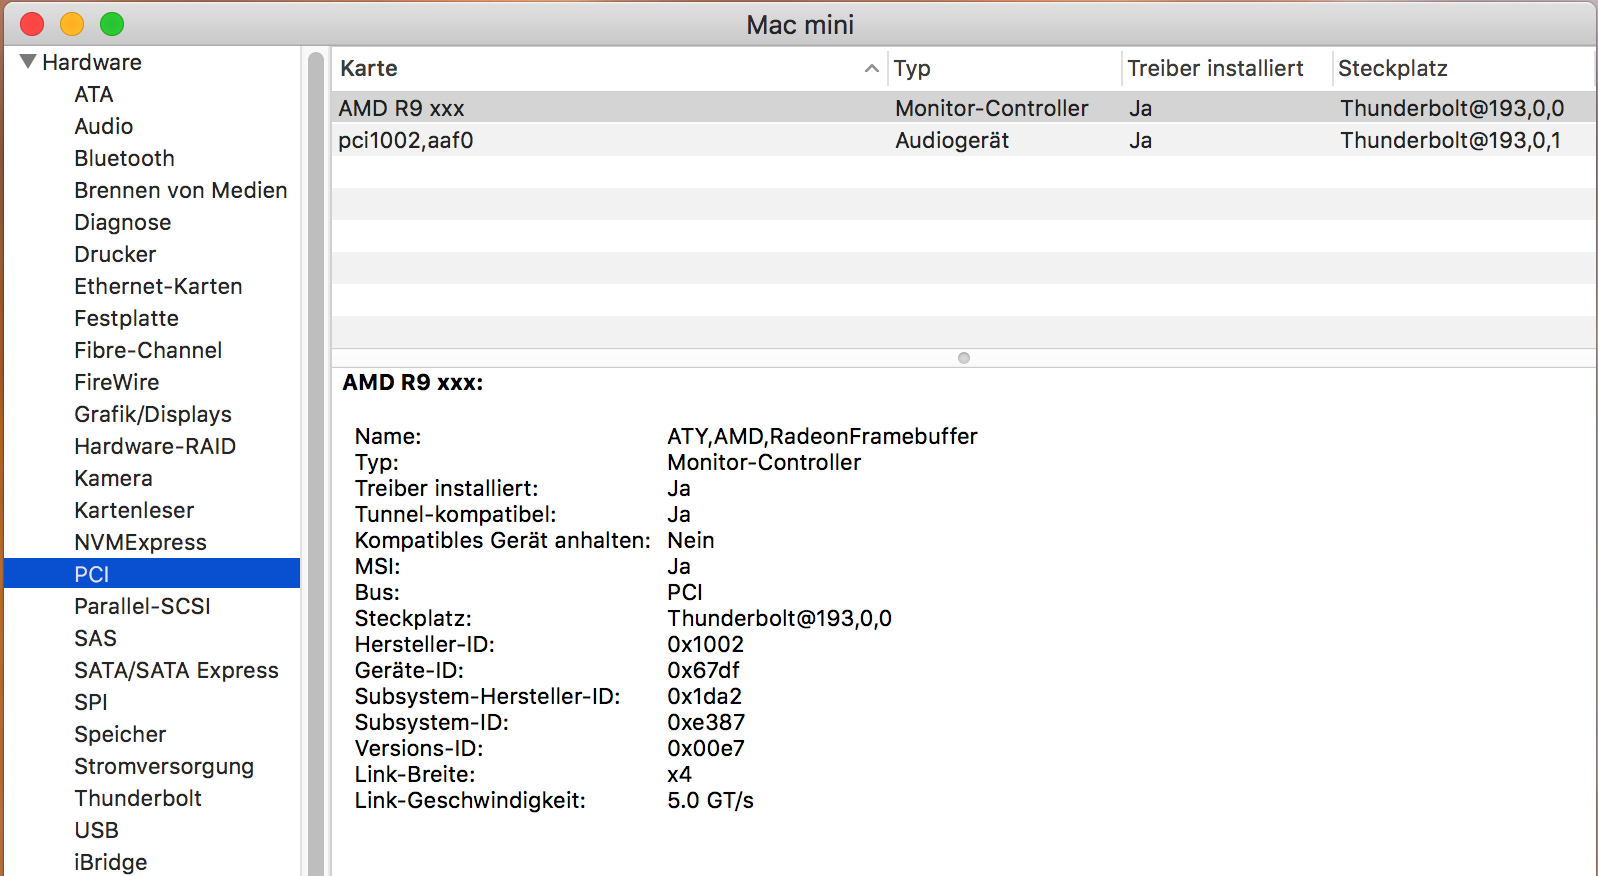
Task: Show NVMExpress information
Action: click(140, 542)
